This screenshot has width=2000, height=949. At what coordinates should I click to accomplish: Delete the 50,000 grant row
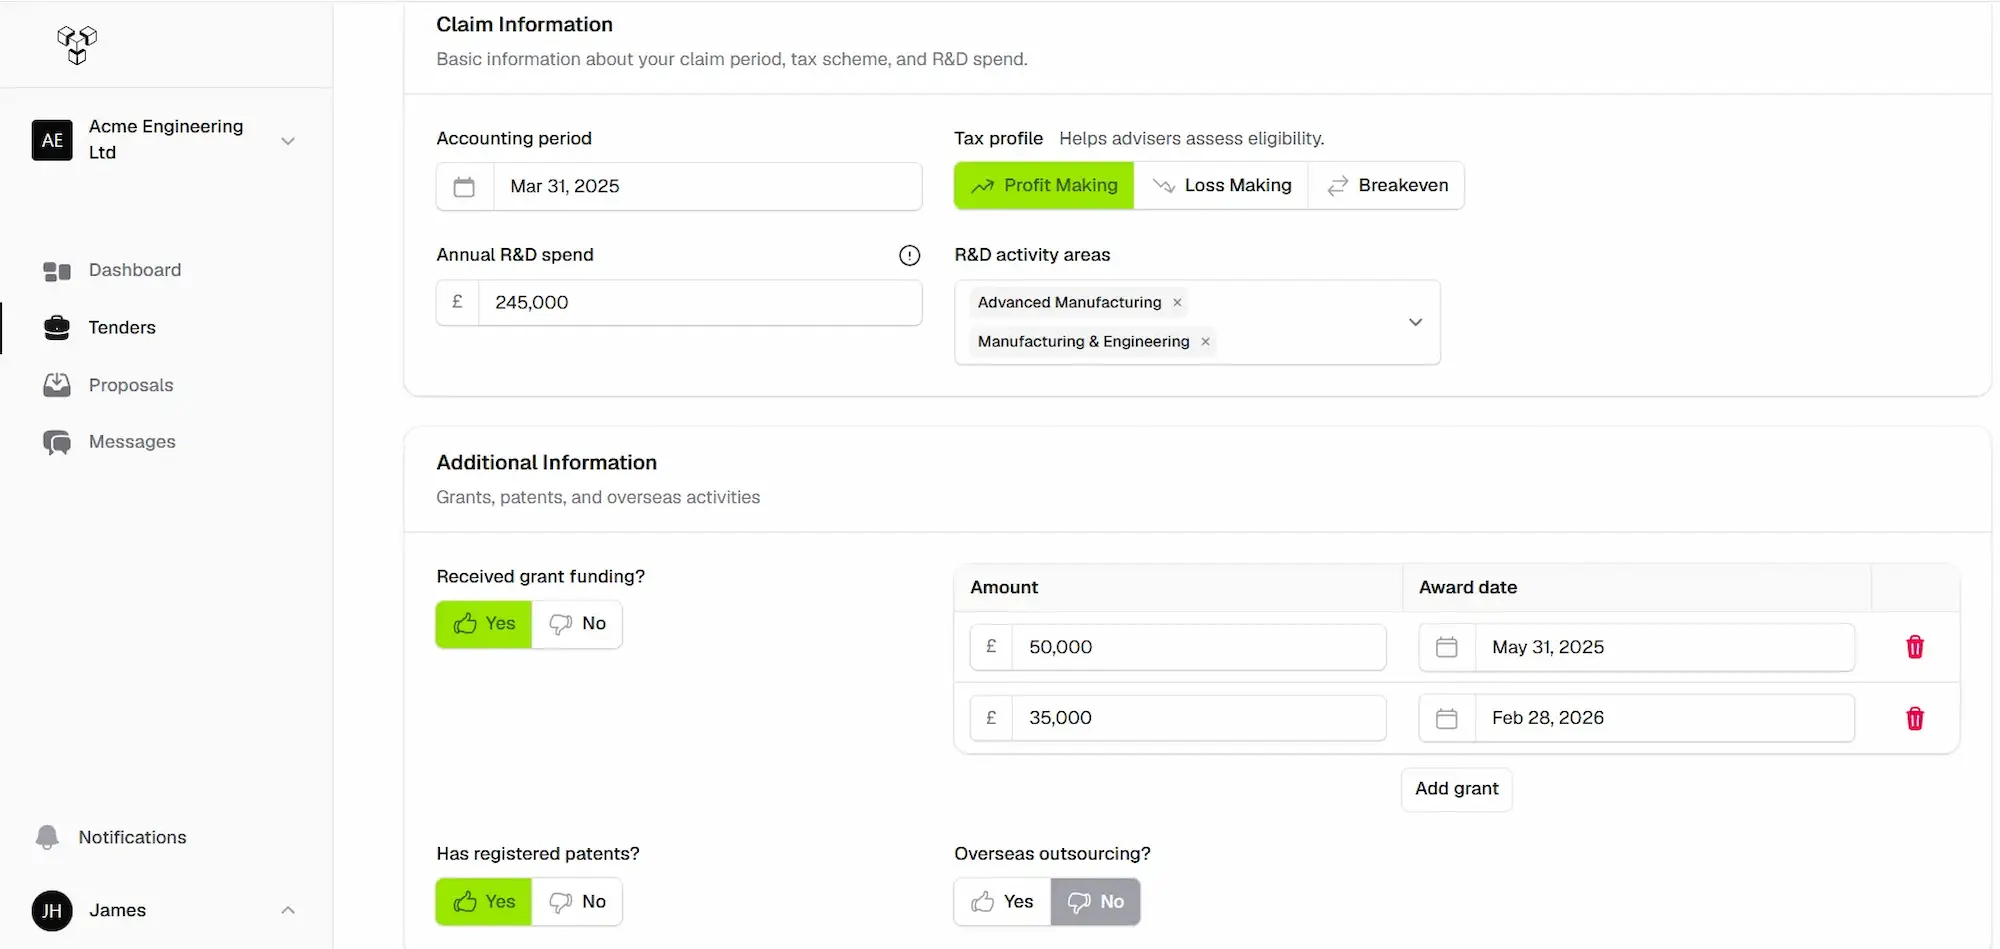click(x=1915, y=647)
